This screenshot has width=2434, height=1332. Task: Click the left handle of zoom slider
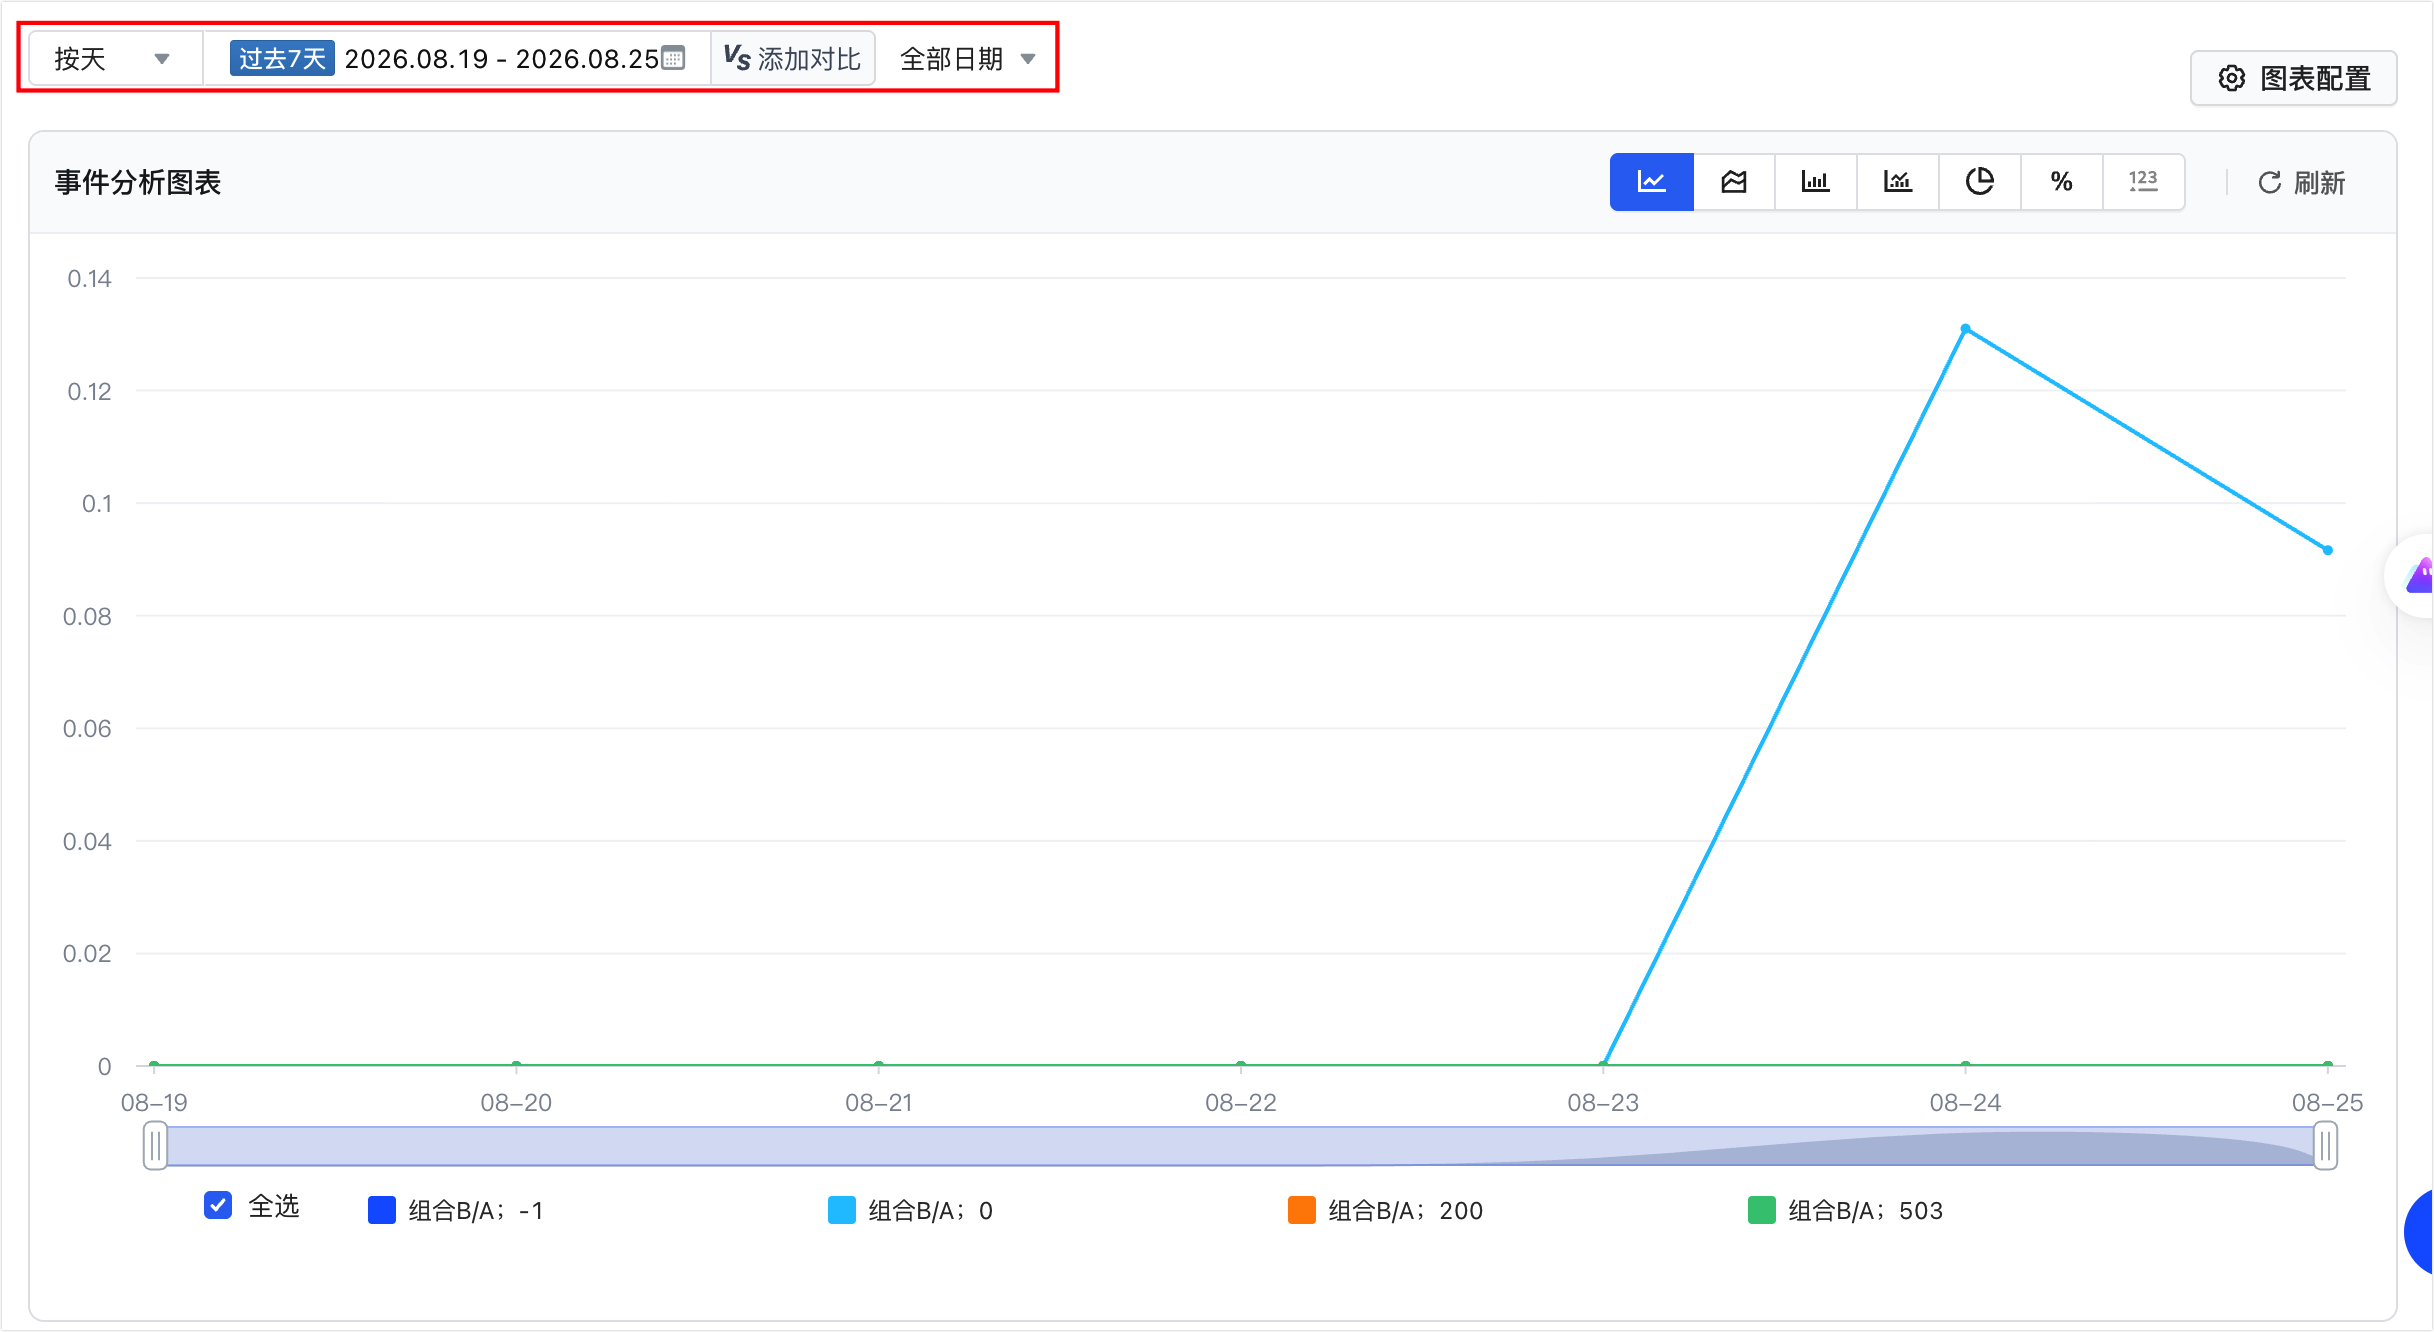(x=155, y=1146)
